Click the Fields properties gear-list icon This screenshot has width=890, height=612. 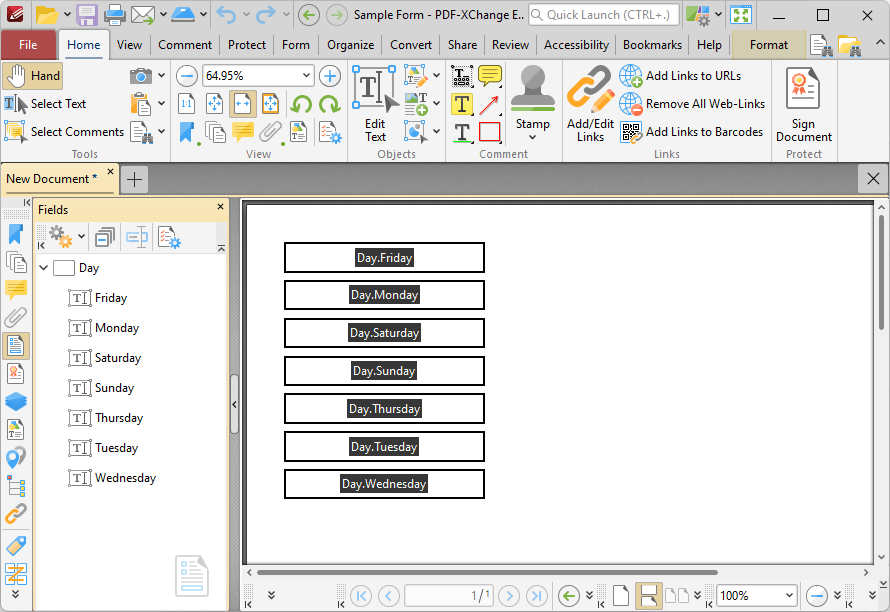(169, 237)
